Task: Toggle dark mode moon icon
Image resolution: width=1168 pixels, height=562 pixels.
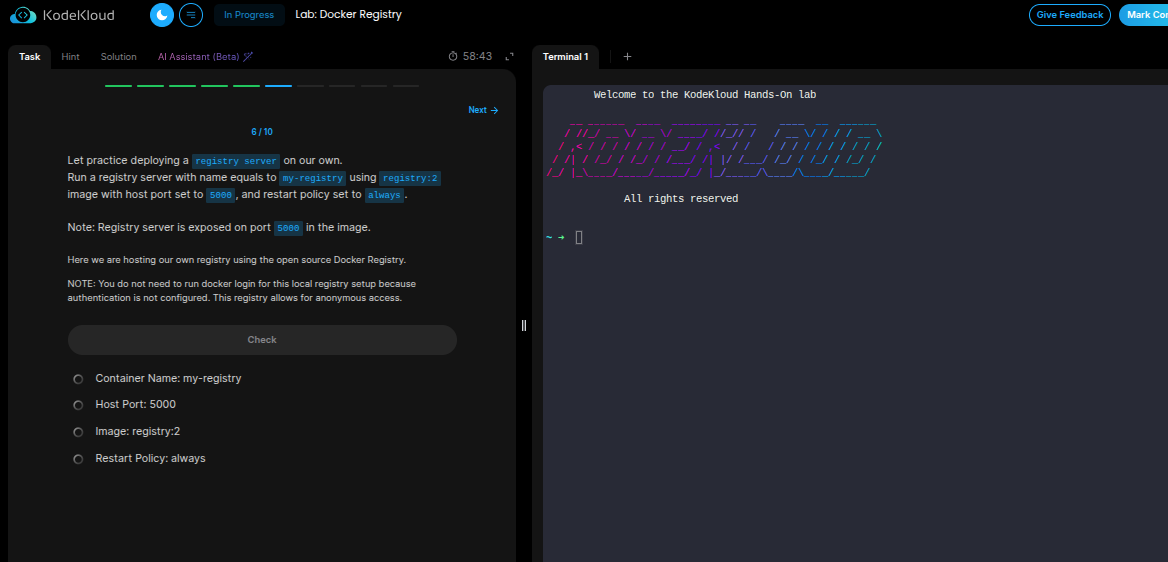Action: click(162, 14)
